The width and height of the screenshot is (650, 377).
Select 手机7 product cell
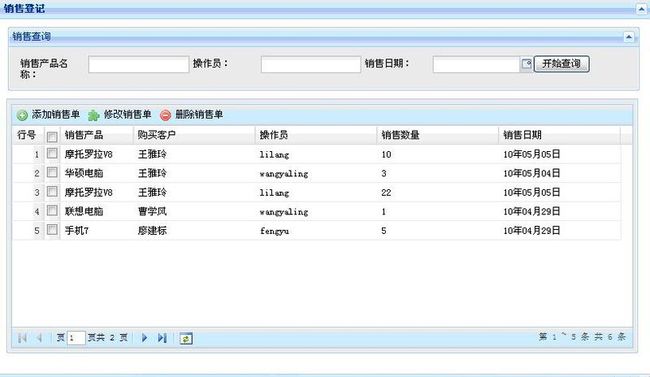tap(77, 231)
